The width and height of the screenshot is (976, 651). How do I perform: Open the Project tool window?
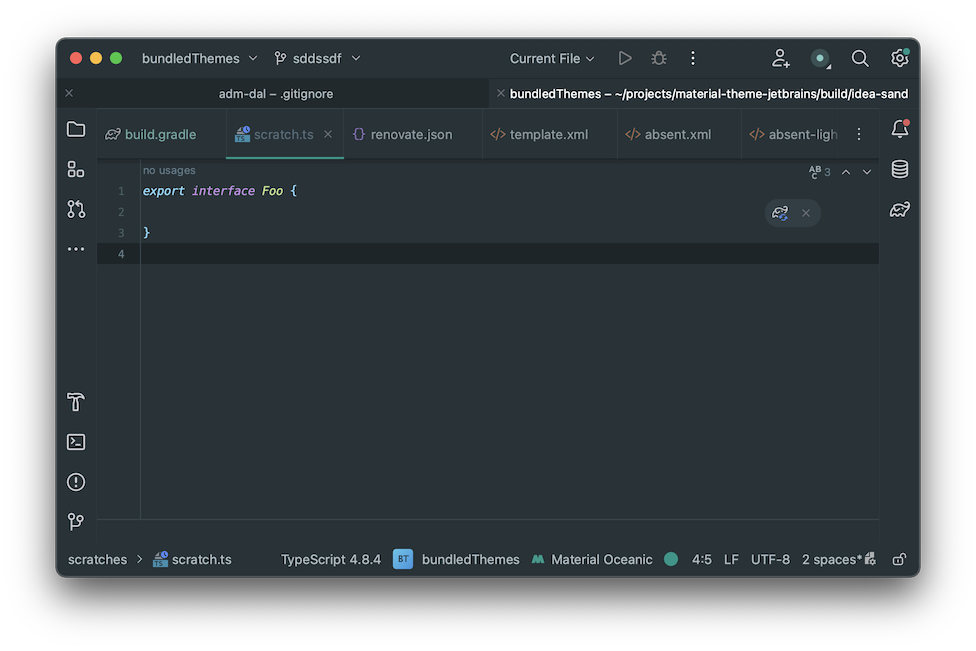pos(75,128)
